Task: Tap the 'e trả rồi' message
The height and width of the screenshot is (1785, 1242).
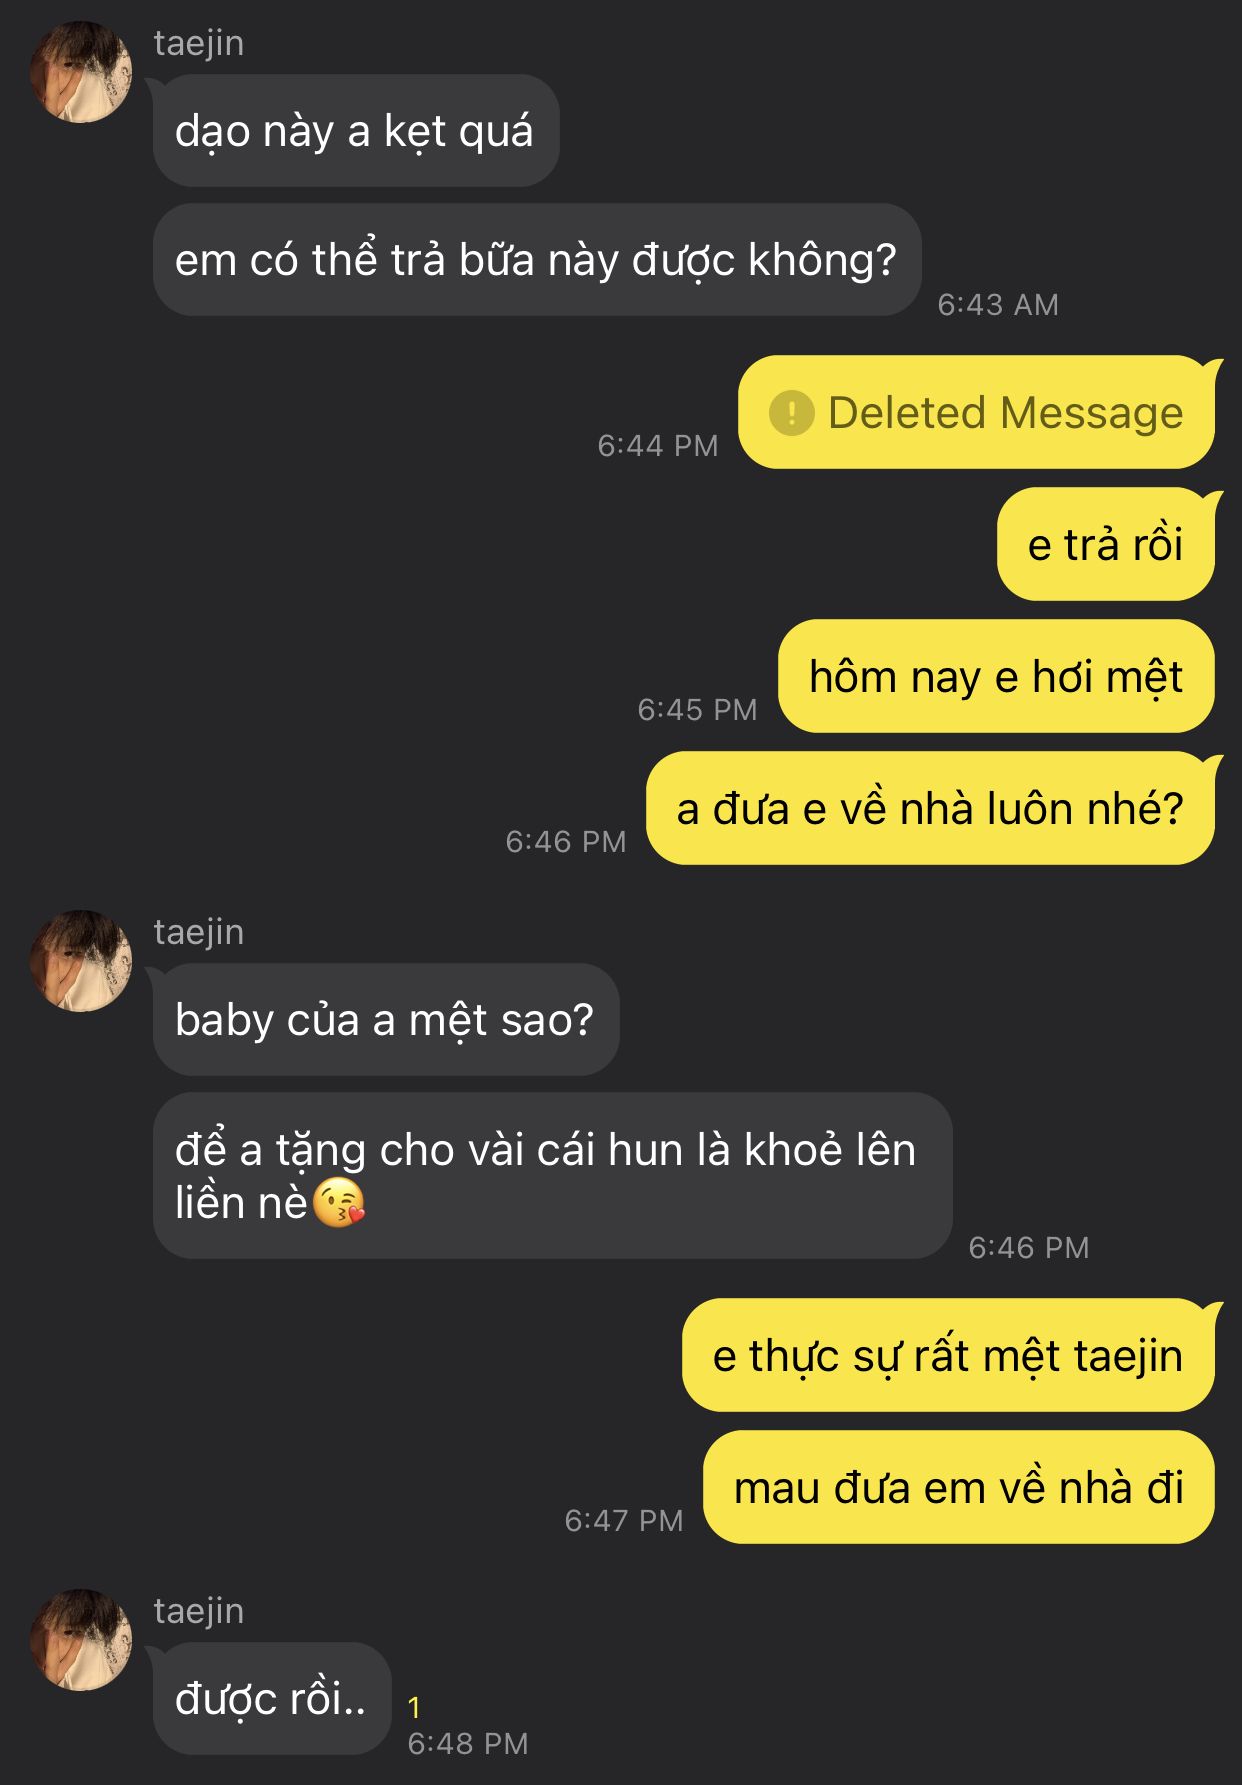Action: point(1106,544)
